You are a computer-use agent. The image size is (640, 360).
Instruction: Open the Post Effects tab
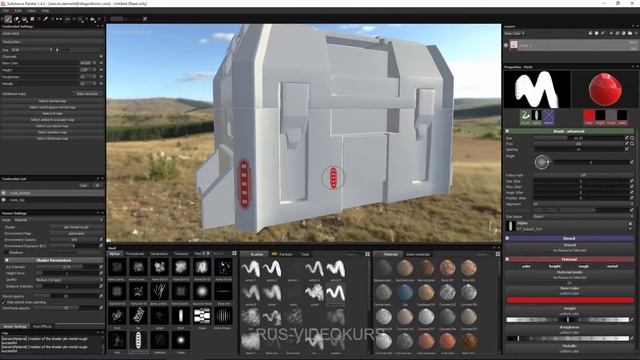(x=42, y=327)
